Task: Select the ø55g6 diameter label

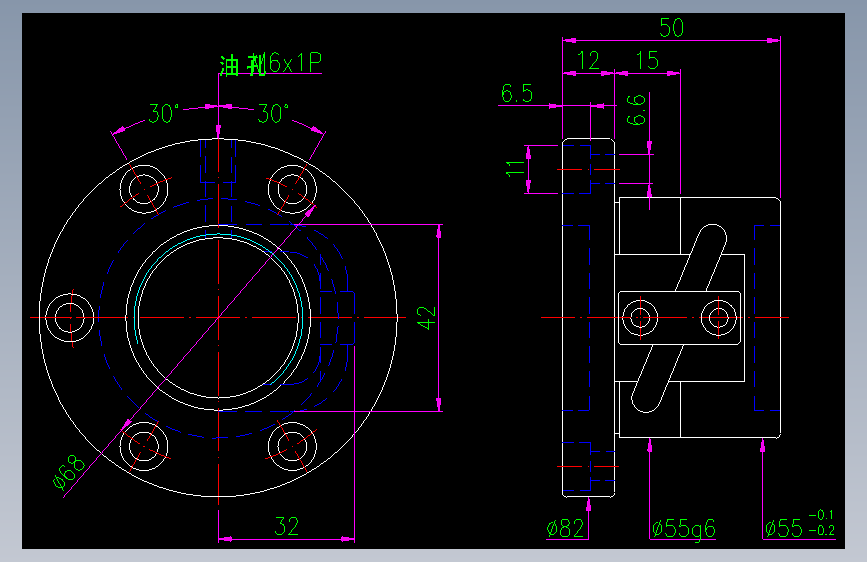Action: [x=683, y=529]
